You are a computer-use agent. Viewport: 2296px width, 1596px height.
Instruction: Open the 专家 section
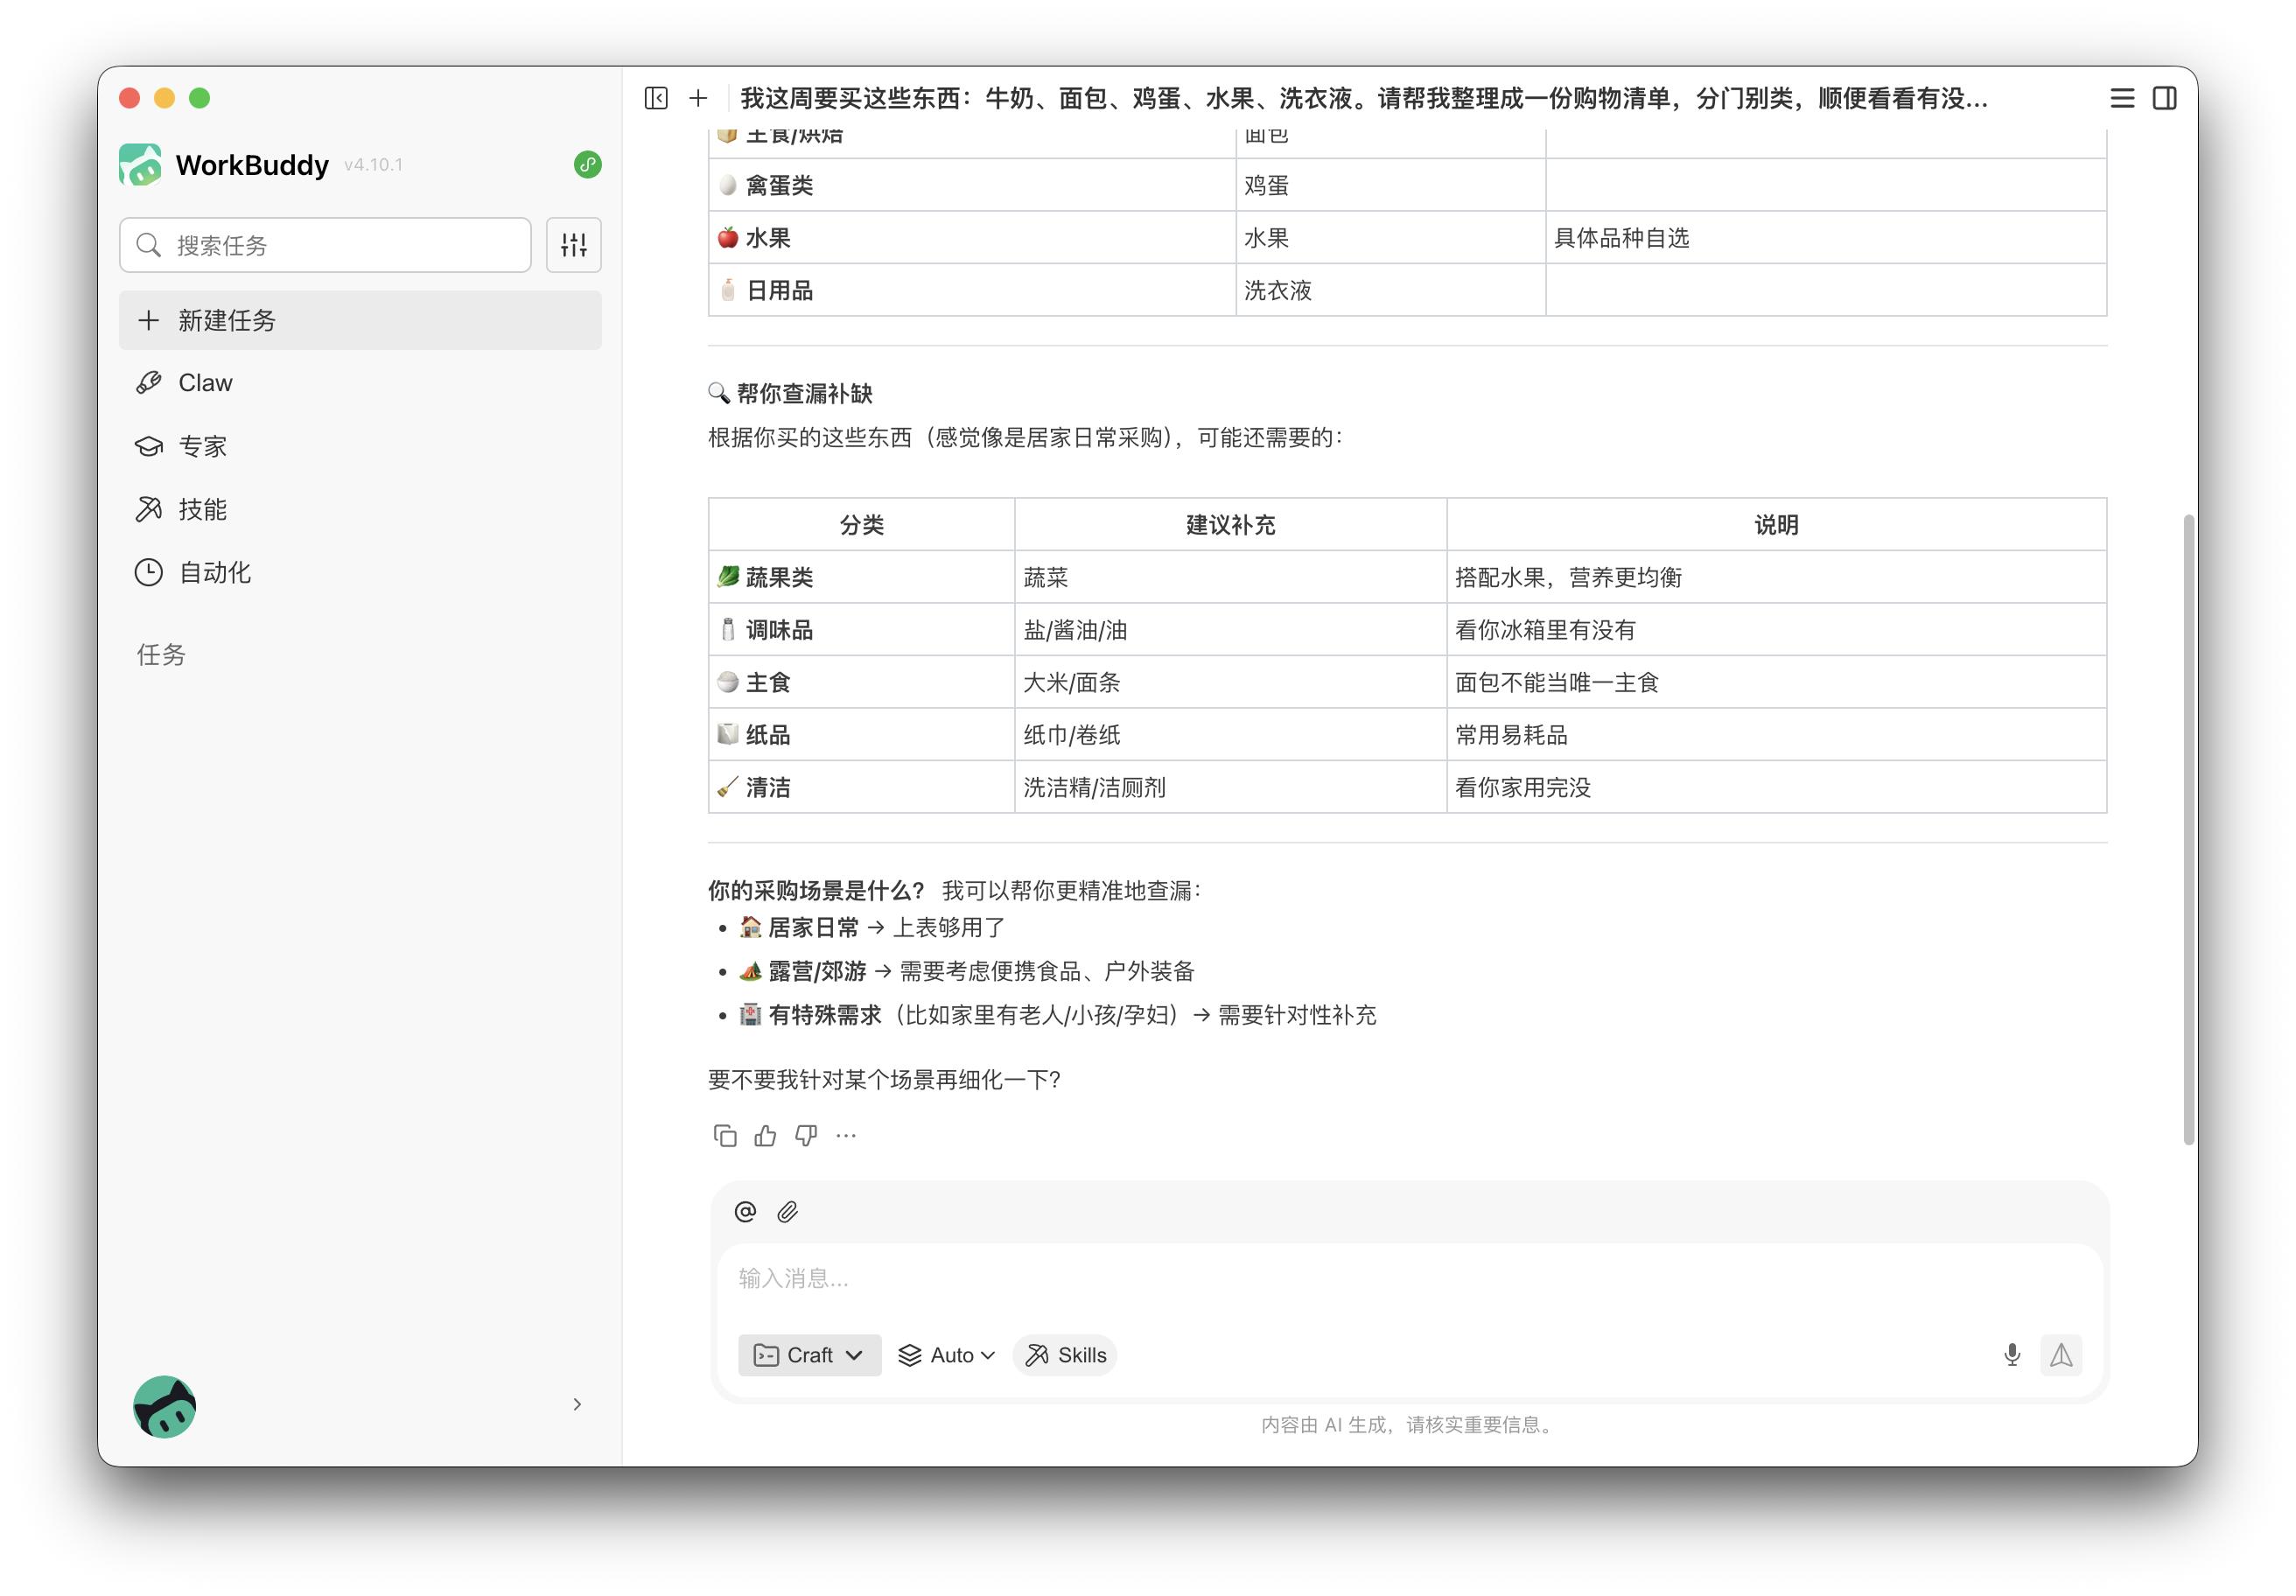(202, 446)
